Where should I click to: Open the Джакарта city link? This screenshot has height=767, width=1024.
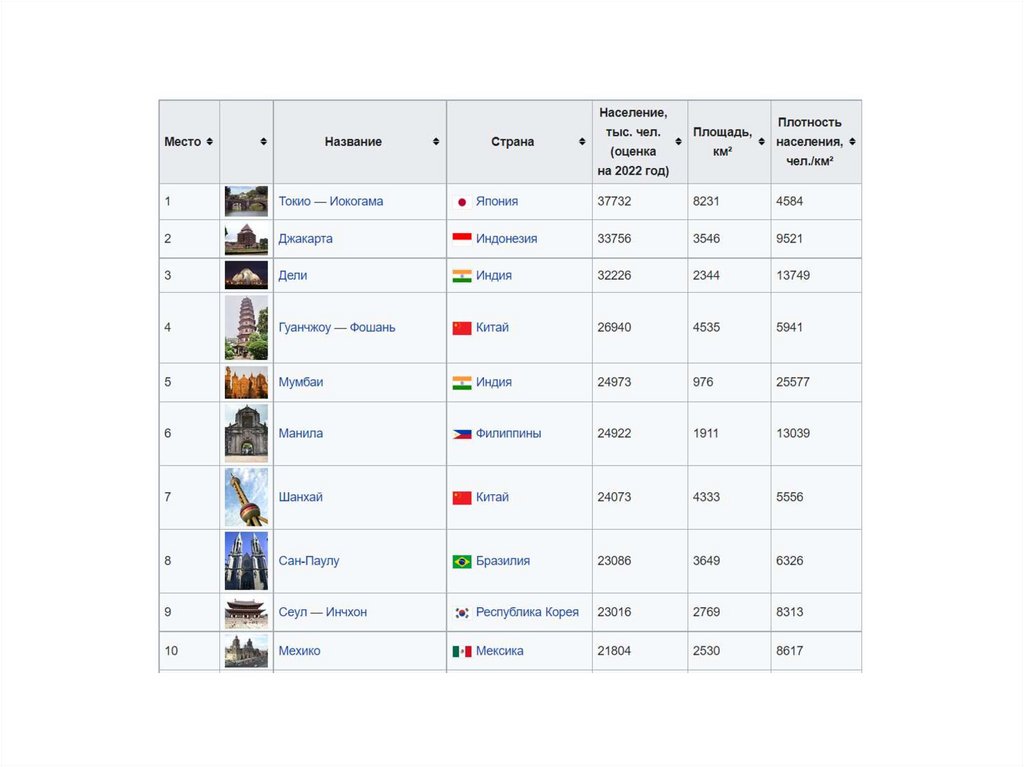click(305, 239)
